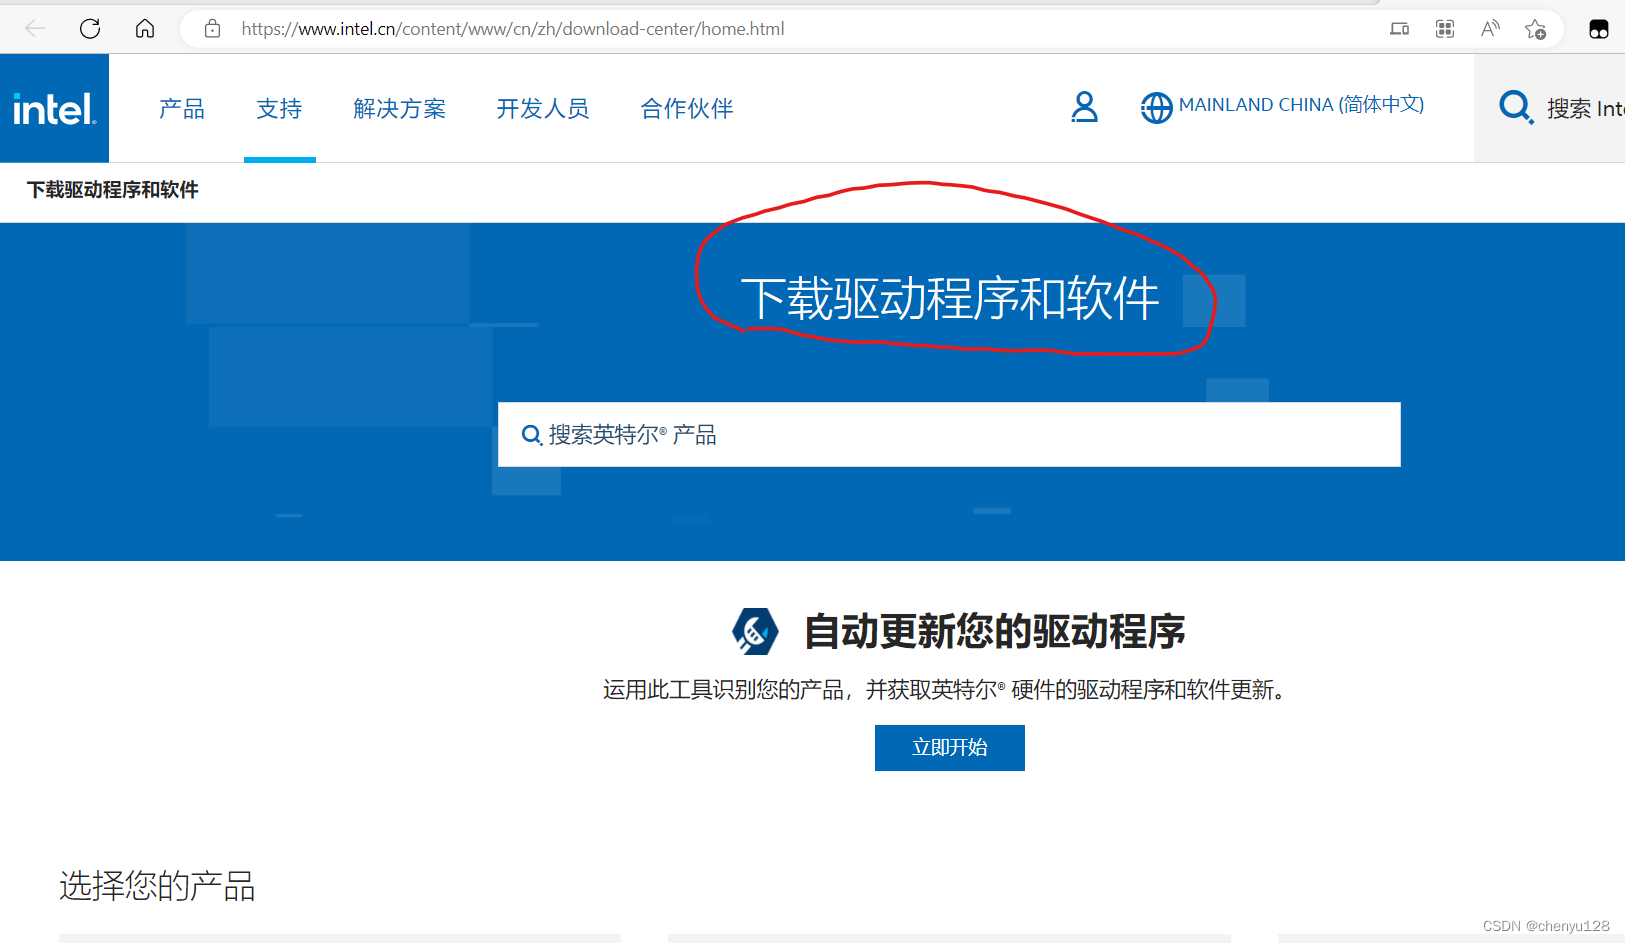Click magnifier icon inside product search box
The image size is (1625, 943).
point(532,435)
